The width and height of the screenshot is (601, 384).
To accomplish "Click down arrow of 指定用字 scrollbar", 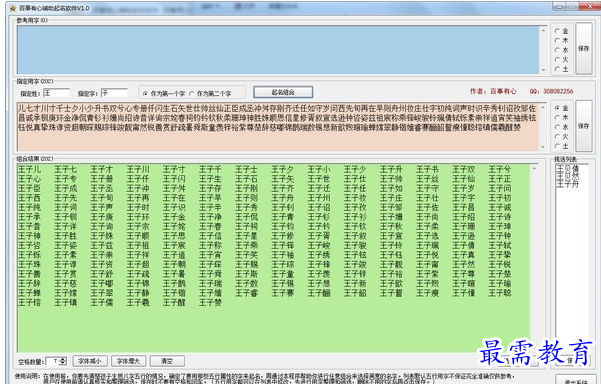I will (543, 147).
